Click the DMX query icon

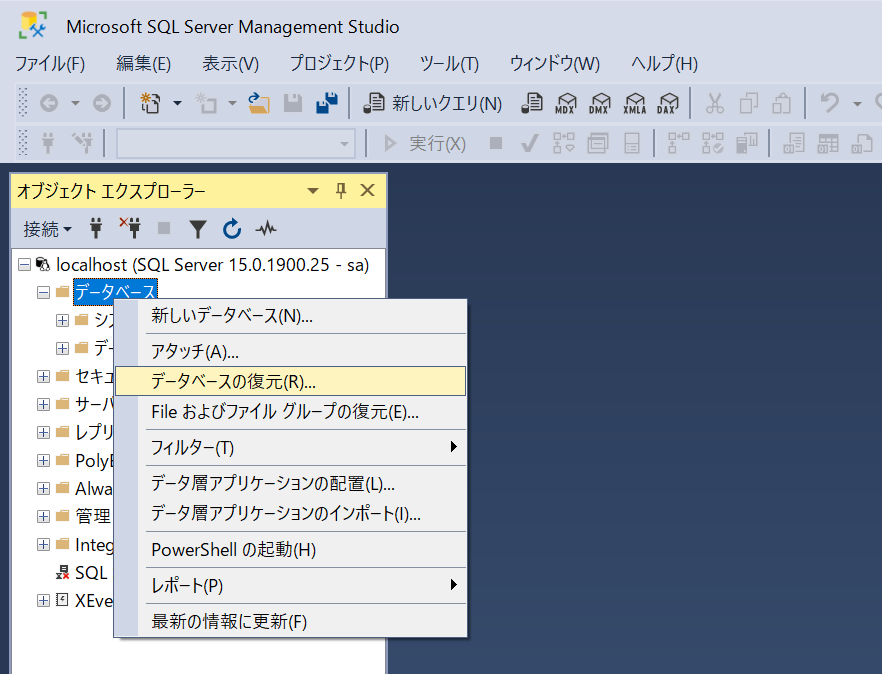600,104
